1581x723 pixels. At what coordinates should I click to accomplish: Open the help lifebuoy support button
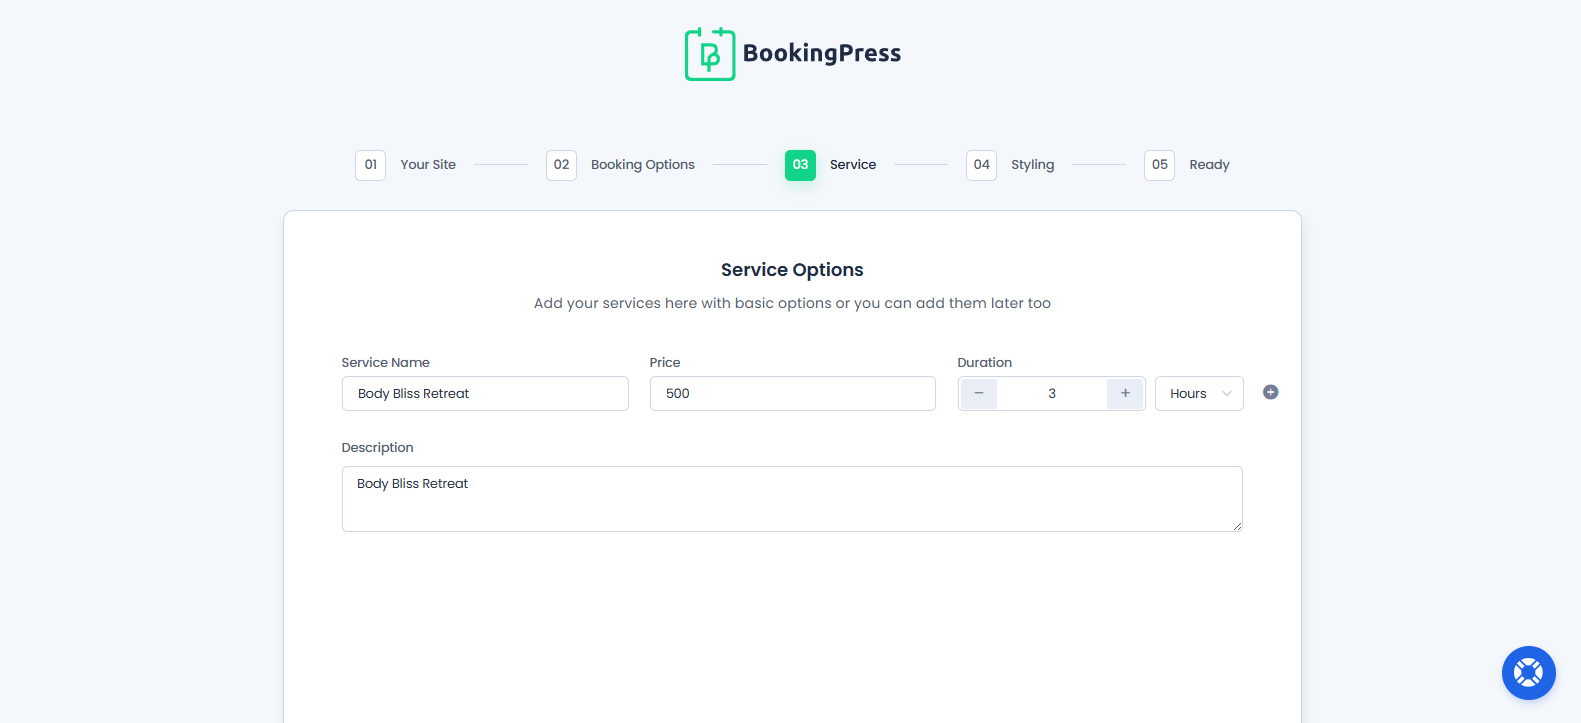tap(1528, 673)
